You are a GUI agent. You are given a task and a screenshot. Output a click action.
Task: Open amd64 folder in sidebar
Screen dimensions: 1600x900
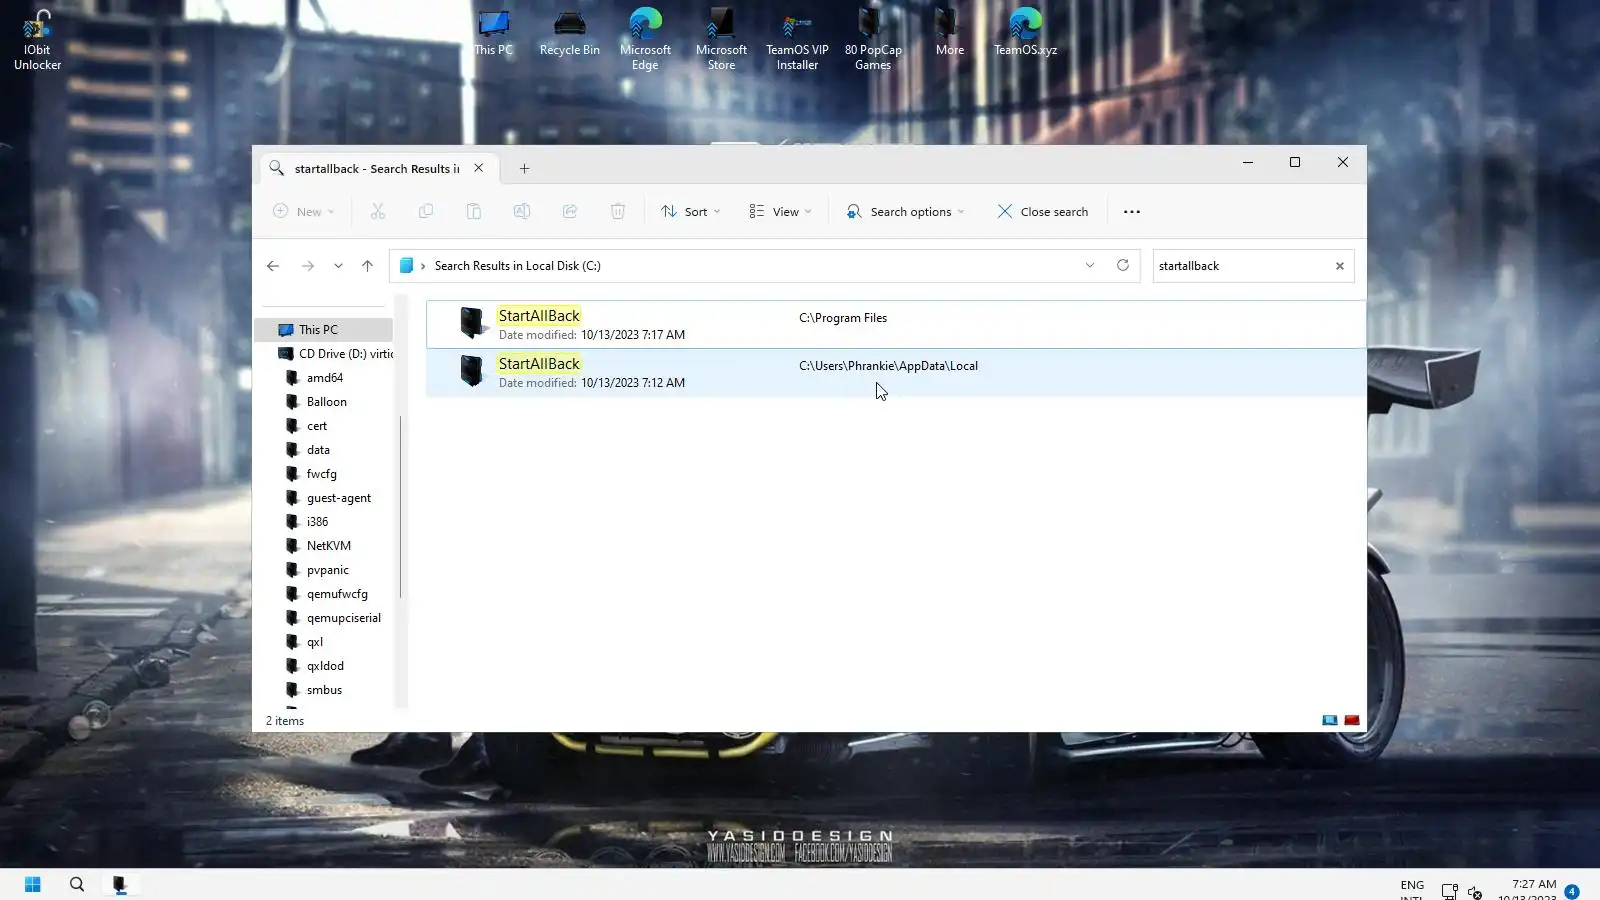pyautogui.click(x=325, y=378)
